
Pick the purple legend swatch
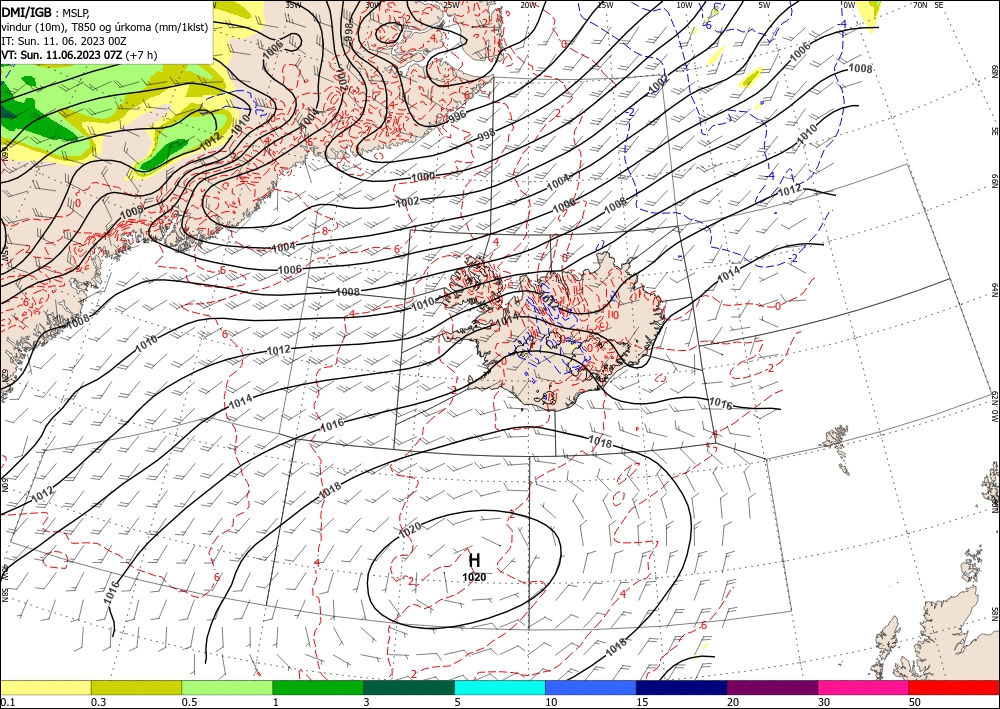(772, 687)
